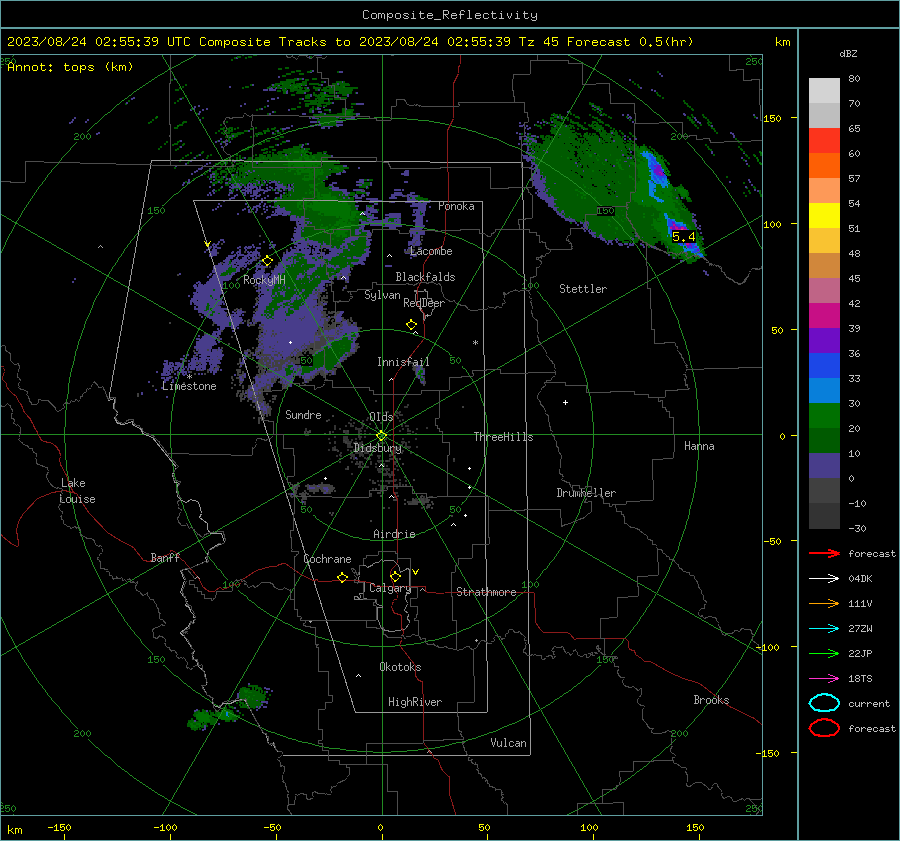Select the green swatch between 30 and 20 dBZ
This screenshot has width=900, height=841.
click(x=824, y=416)
